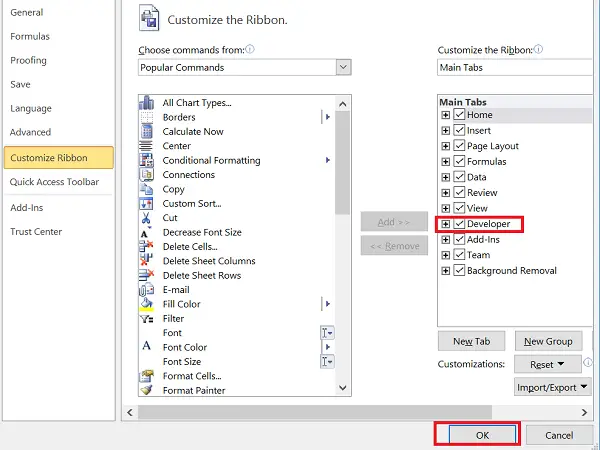Expand the Home tab tree node
Viewport: 600px width, 450px height.
(x=445, y=115)
